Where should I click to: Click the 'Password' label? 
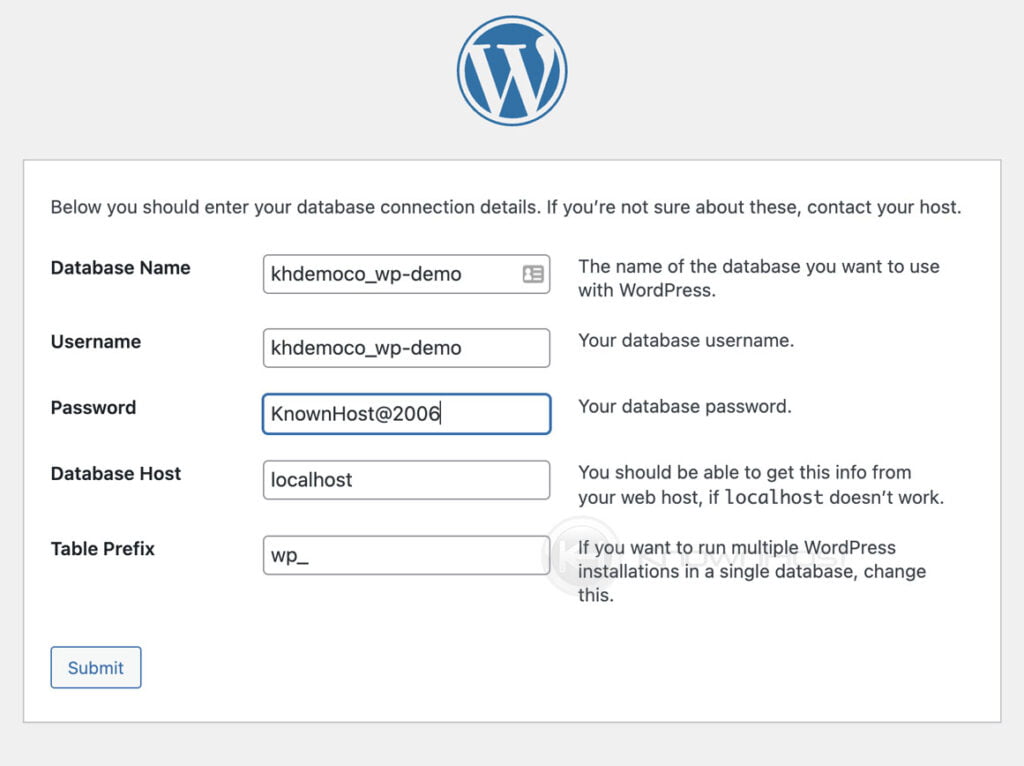[x=93, y=407]
